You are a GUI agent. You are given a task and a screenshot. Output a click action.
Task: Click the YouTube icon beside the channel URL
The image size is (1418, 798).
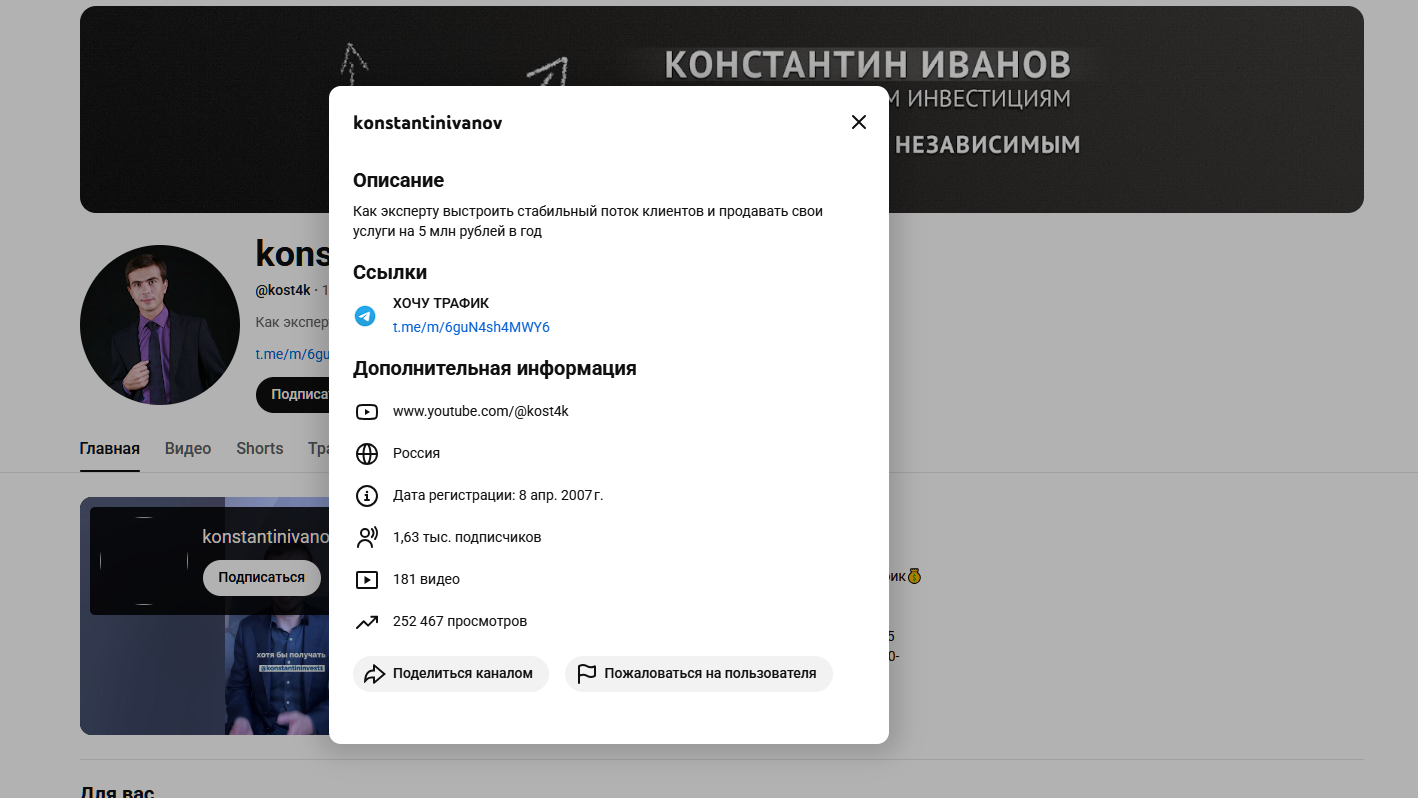pos(367,412)
